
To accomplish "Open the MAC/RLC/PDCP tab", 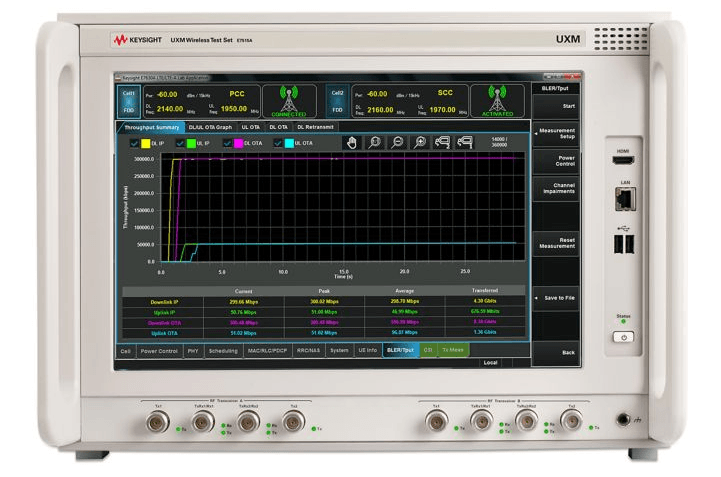I will pyautogui.click(x=267, y=351).
